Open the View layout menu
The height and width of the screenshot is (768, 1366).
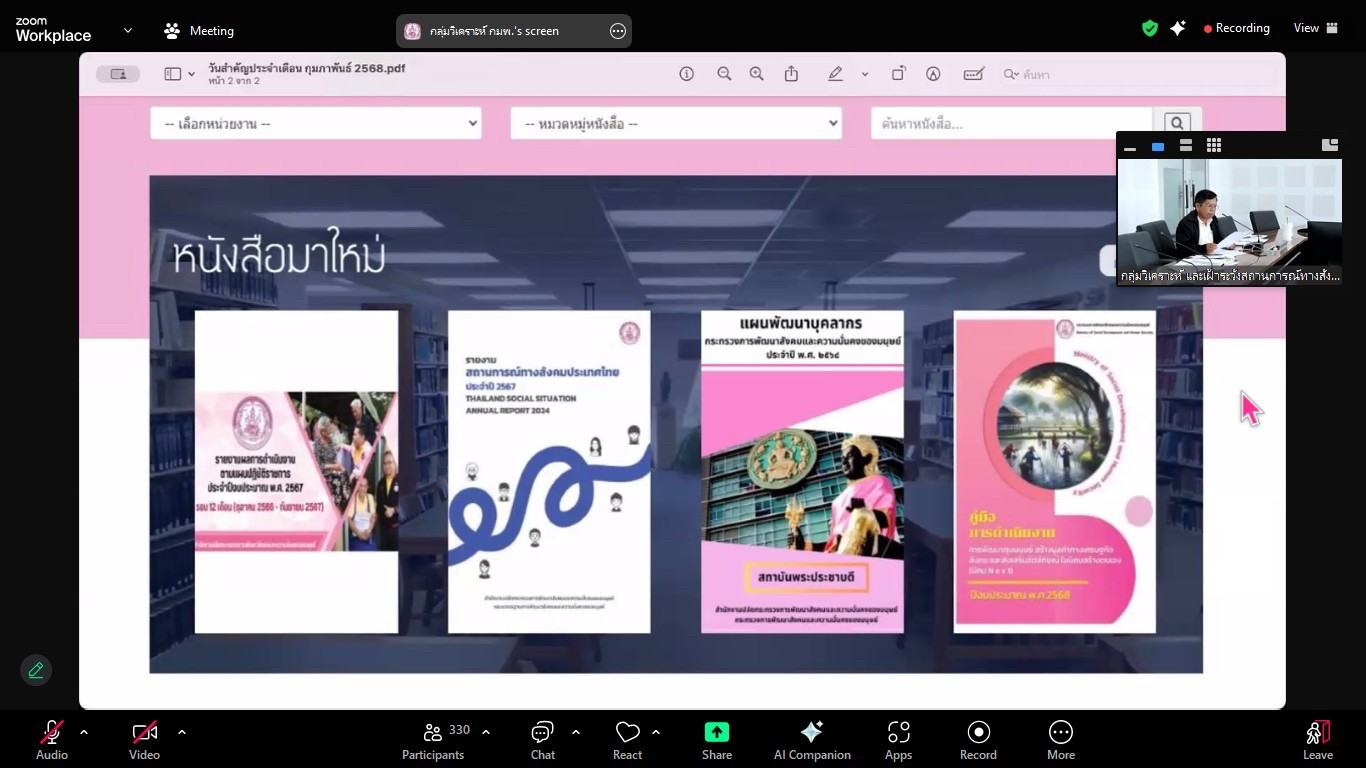(x=1316, y=28)
